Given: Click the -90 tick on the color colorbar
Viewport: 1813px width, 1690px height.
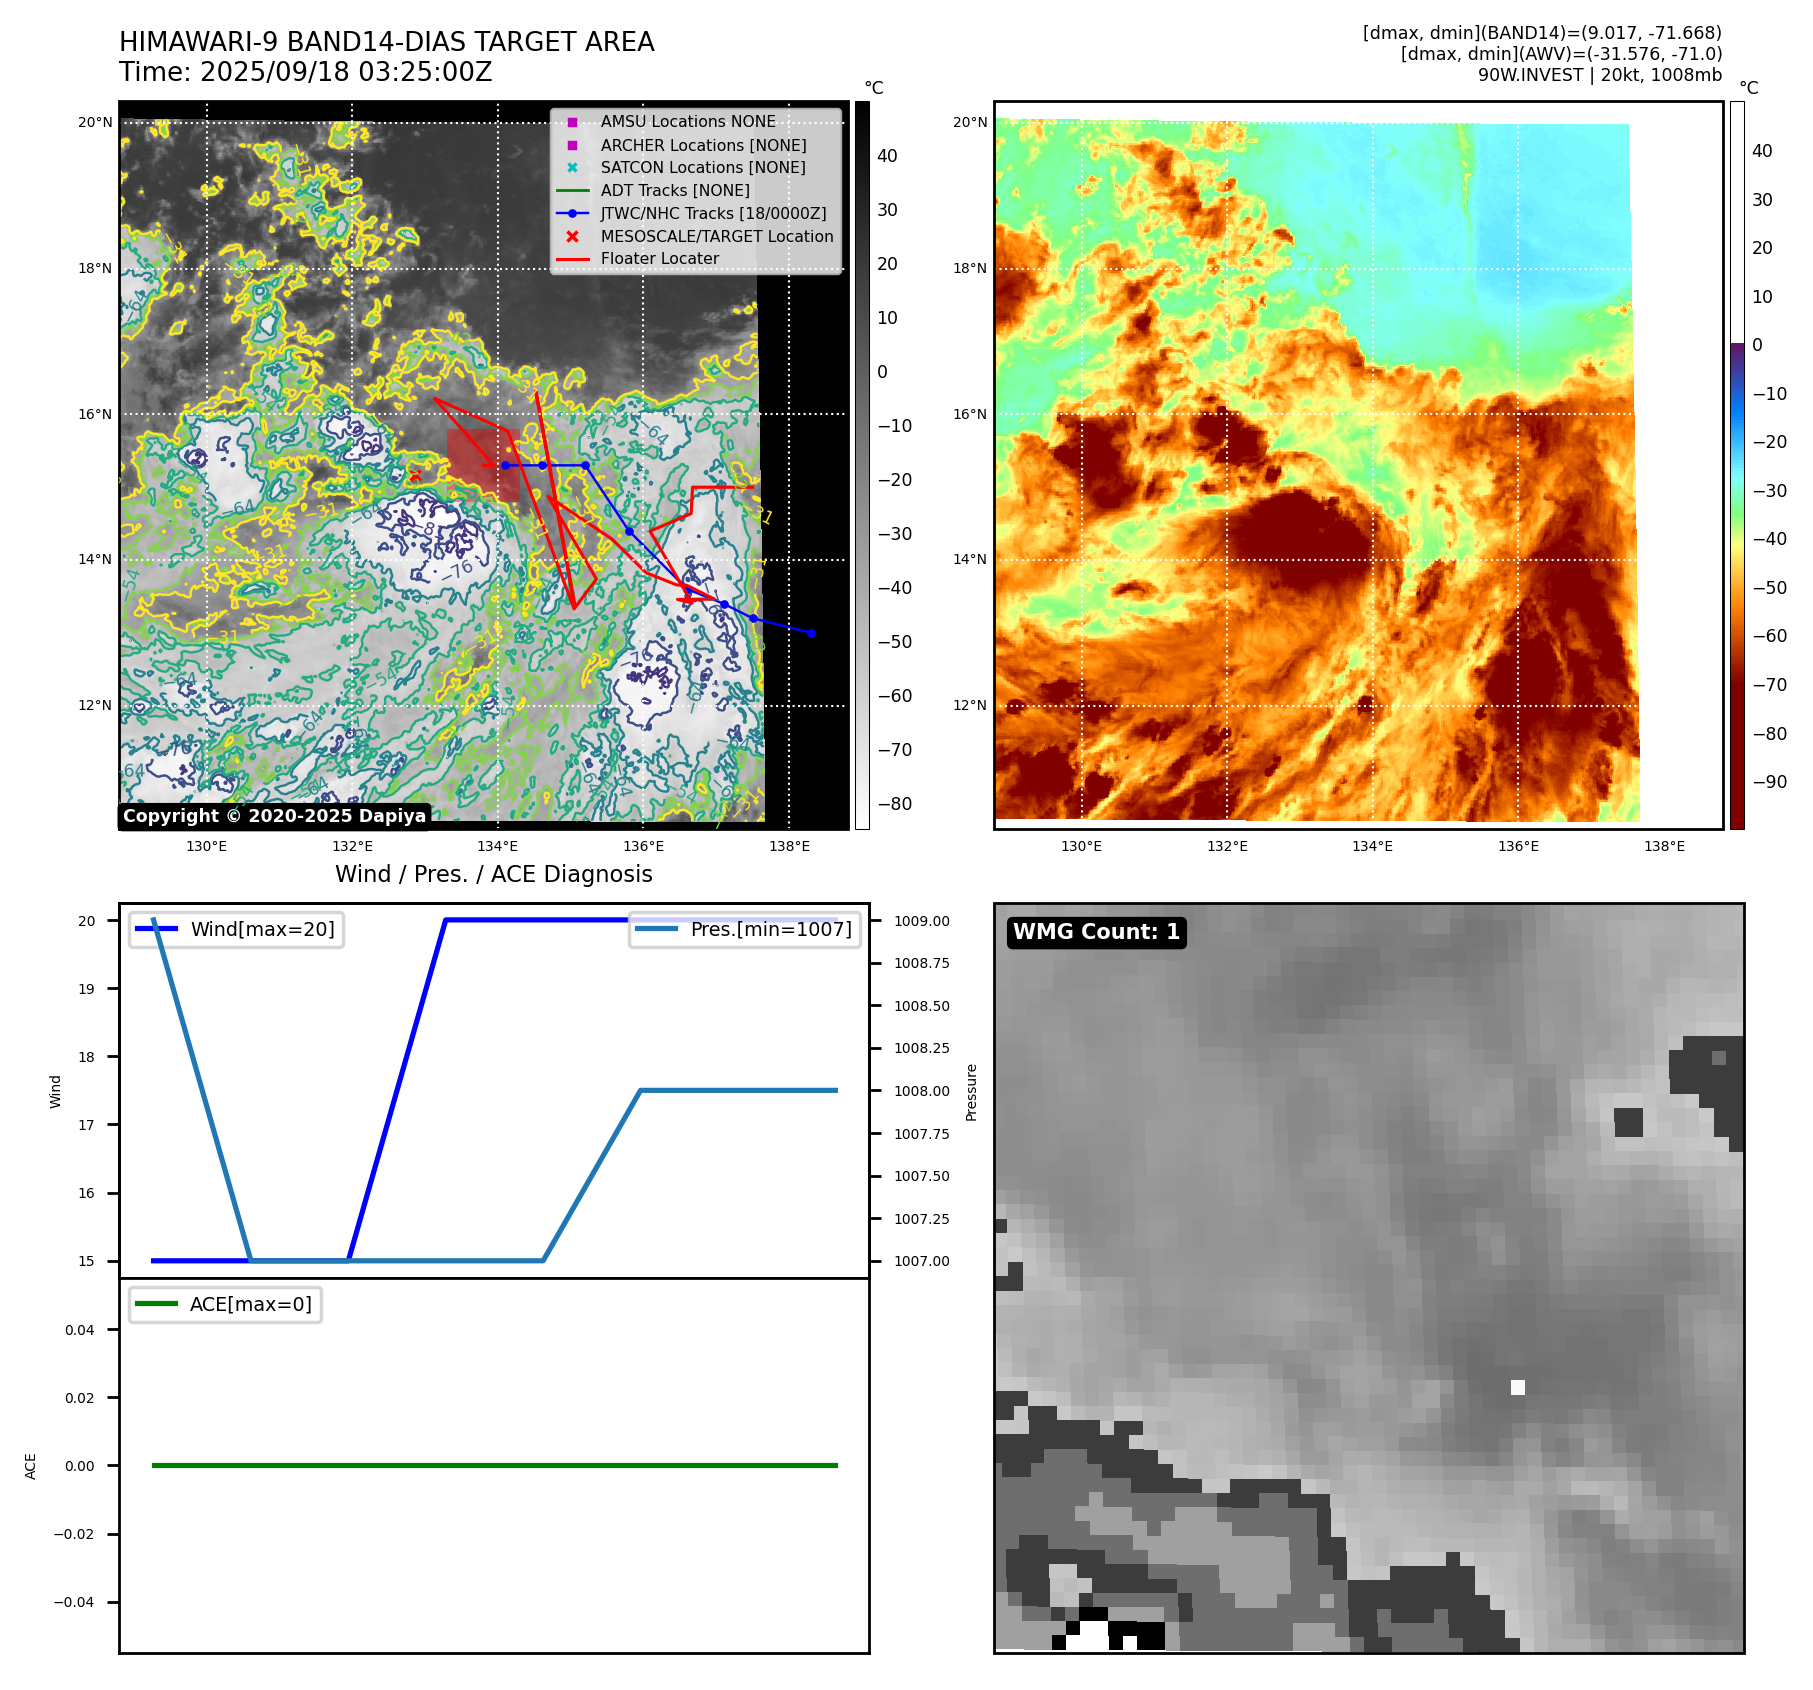Looking at the screenshot, I should [x=1769, y=782].
